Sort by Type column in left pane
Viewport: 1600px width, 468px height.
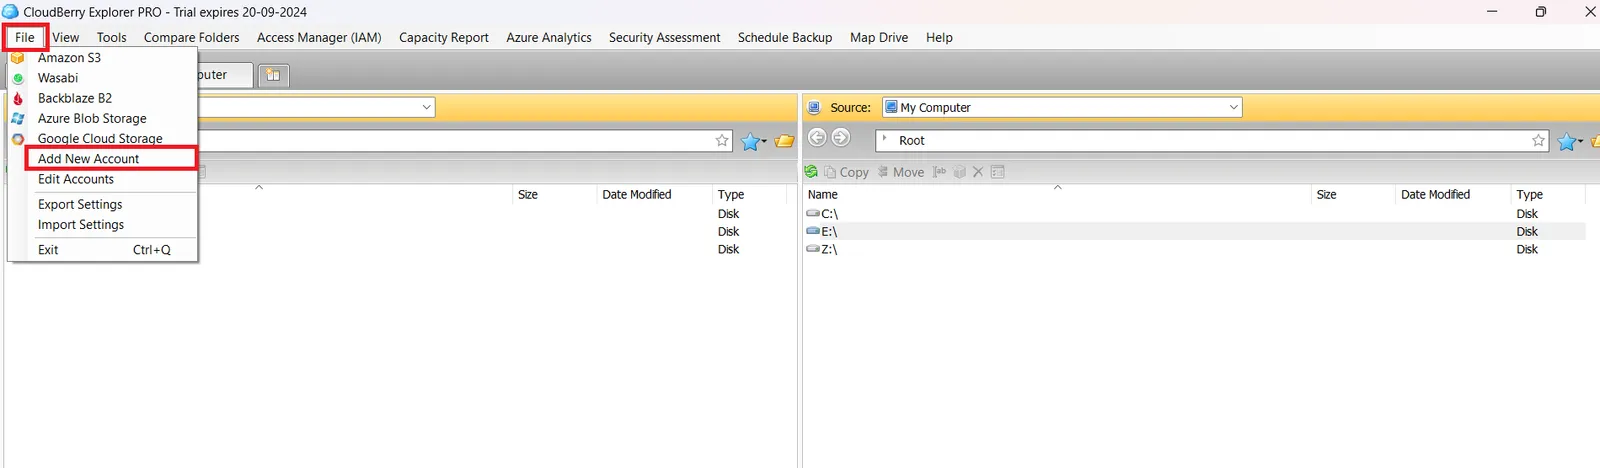pos(750,194)
